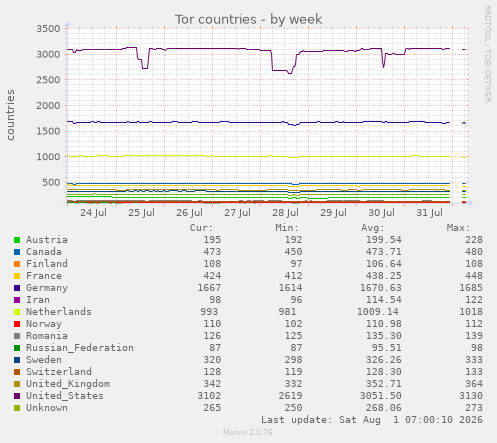Click the 'Austria' legend label
Screen dimensions: 497x443
pyautogui.click(x=47, y=240)
